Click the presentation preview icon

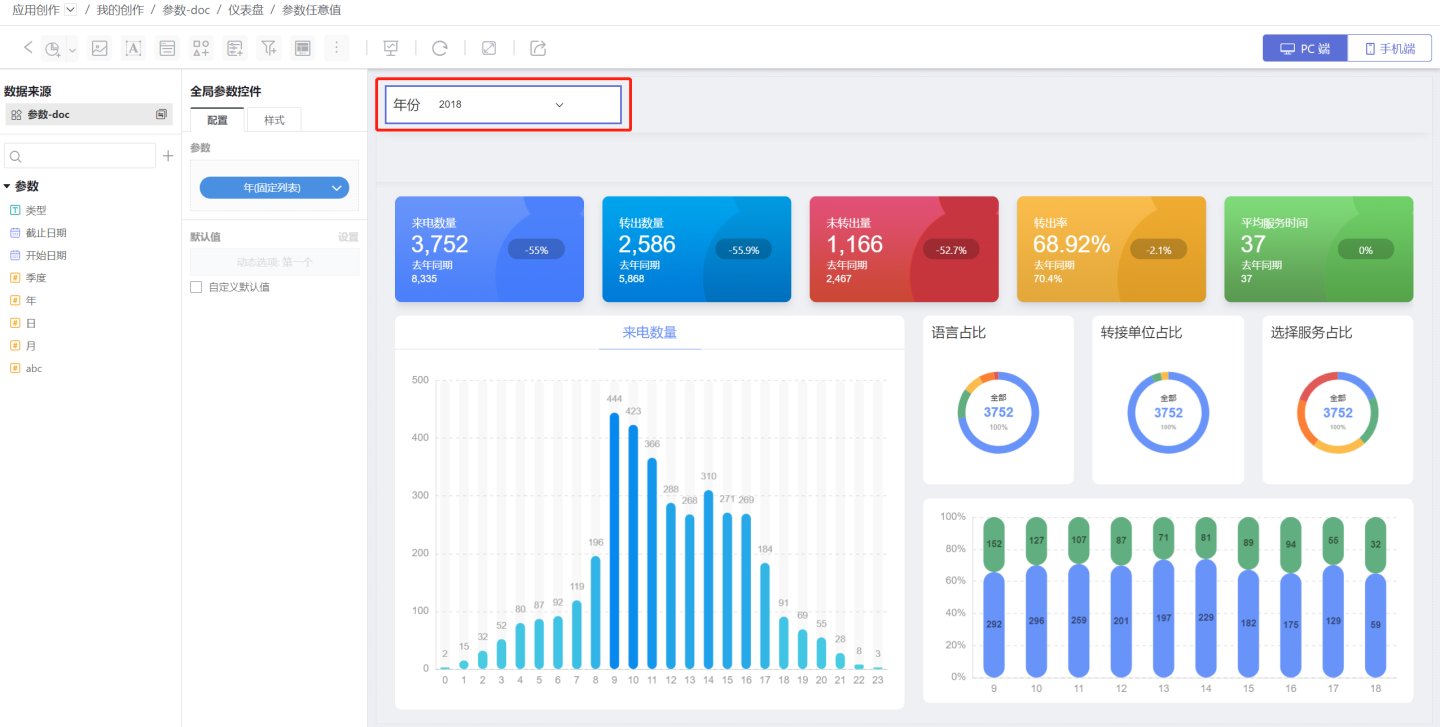pos(391,48)
